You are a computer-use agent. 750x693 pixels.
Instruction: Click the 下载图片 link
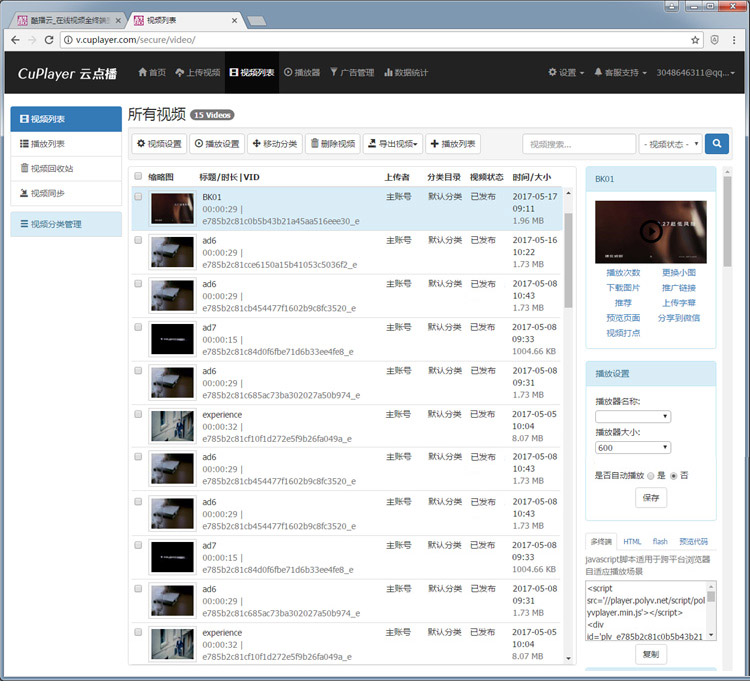pyautogui.click(x=623, y=287)
